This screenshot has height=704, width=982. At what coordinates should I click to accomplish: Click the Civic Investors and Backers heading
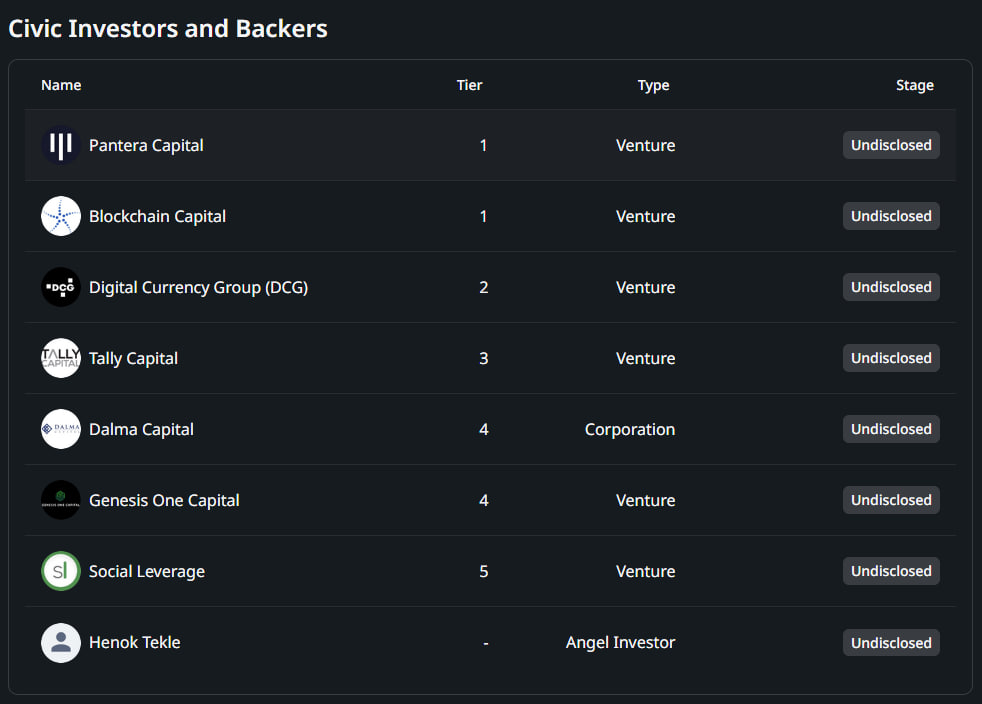click(x=168, y=29)
